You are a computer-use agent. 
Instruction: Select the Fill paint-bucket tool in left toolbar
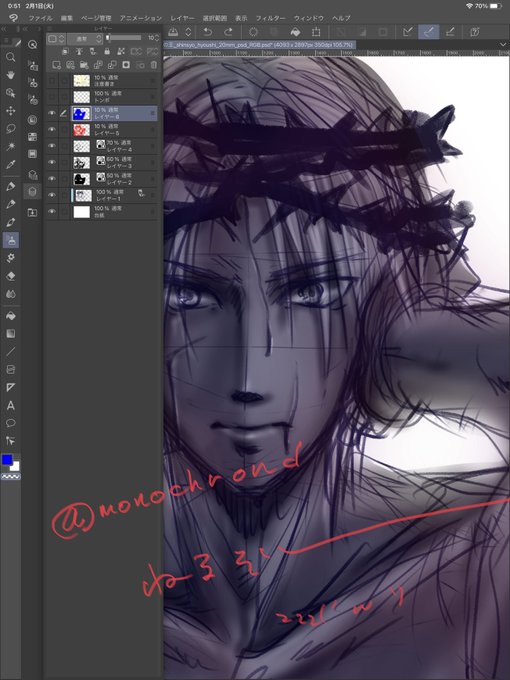pos(10,316)
